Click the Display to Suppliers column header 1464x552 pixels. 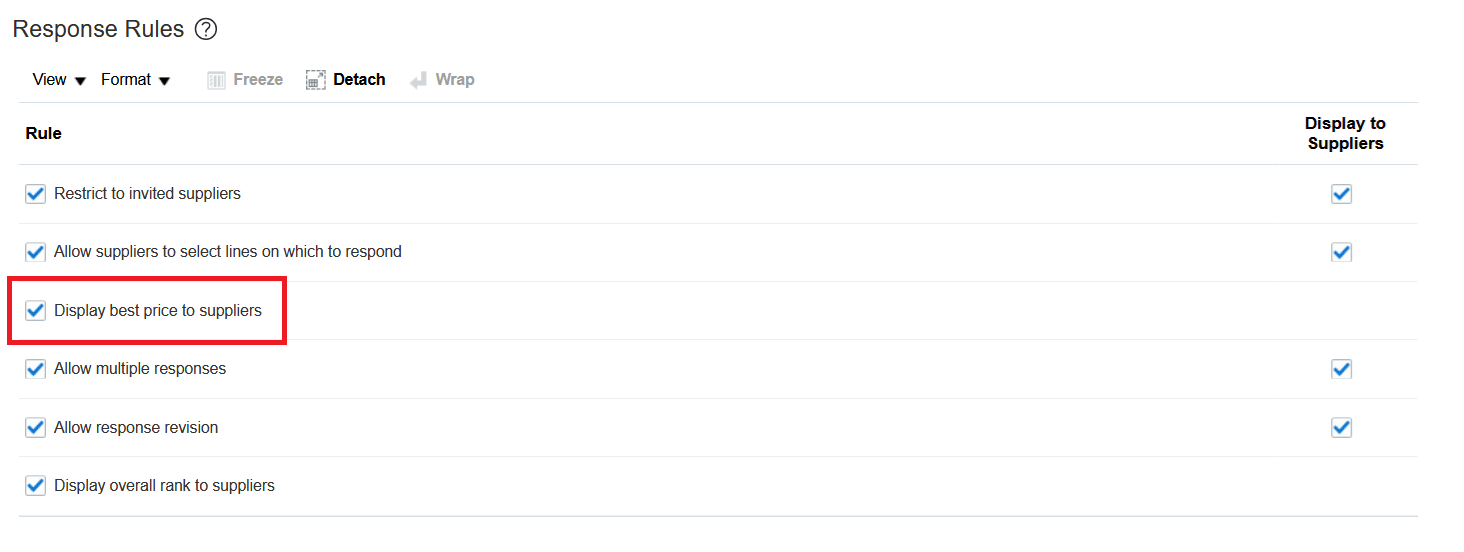point(1345,133)
